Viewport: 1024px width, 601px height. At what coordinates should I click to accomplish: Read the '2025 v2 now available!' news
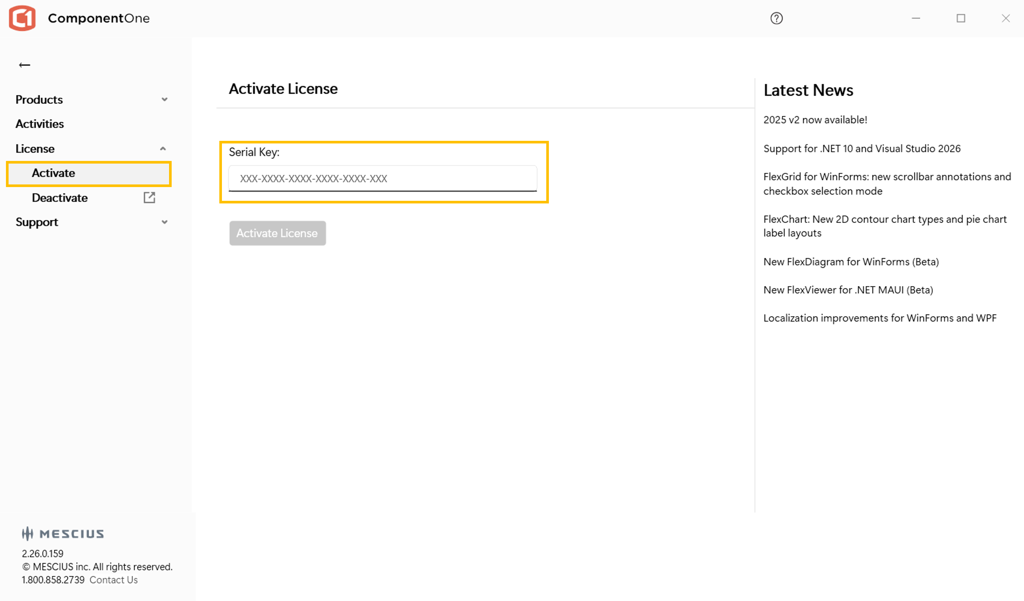tap(815, 120)
